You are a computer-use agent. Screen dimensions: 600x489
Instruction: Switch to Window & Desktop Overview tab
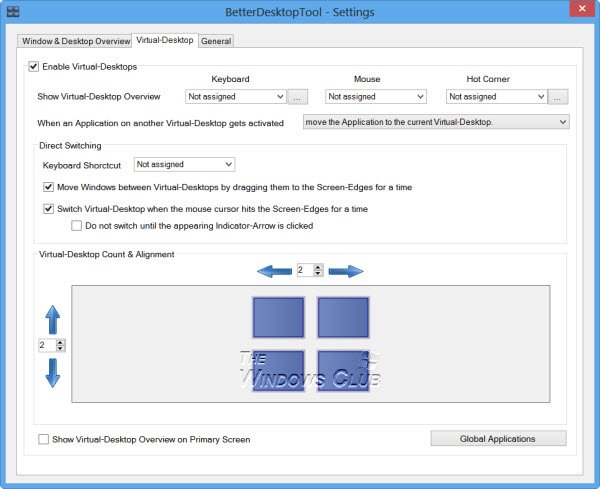(x=76, y=41)
